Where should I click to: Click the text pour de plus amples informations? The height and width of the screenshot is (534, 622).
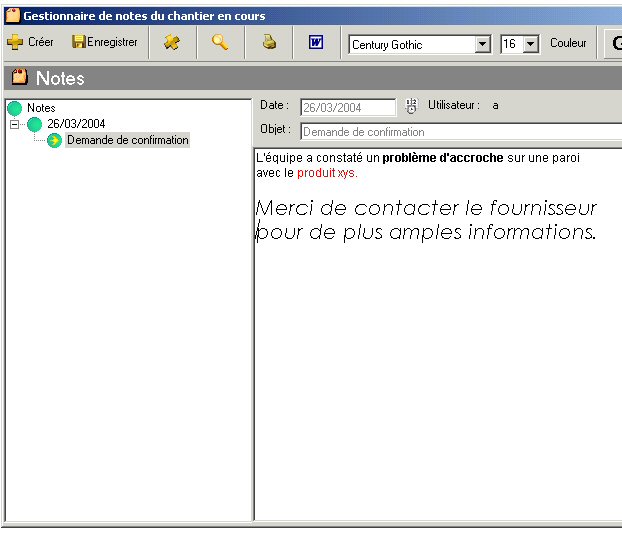click(426, 232)
